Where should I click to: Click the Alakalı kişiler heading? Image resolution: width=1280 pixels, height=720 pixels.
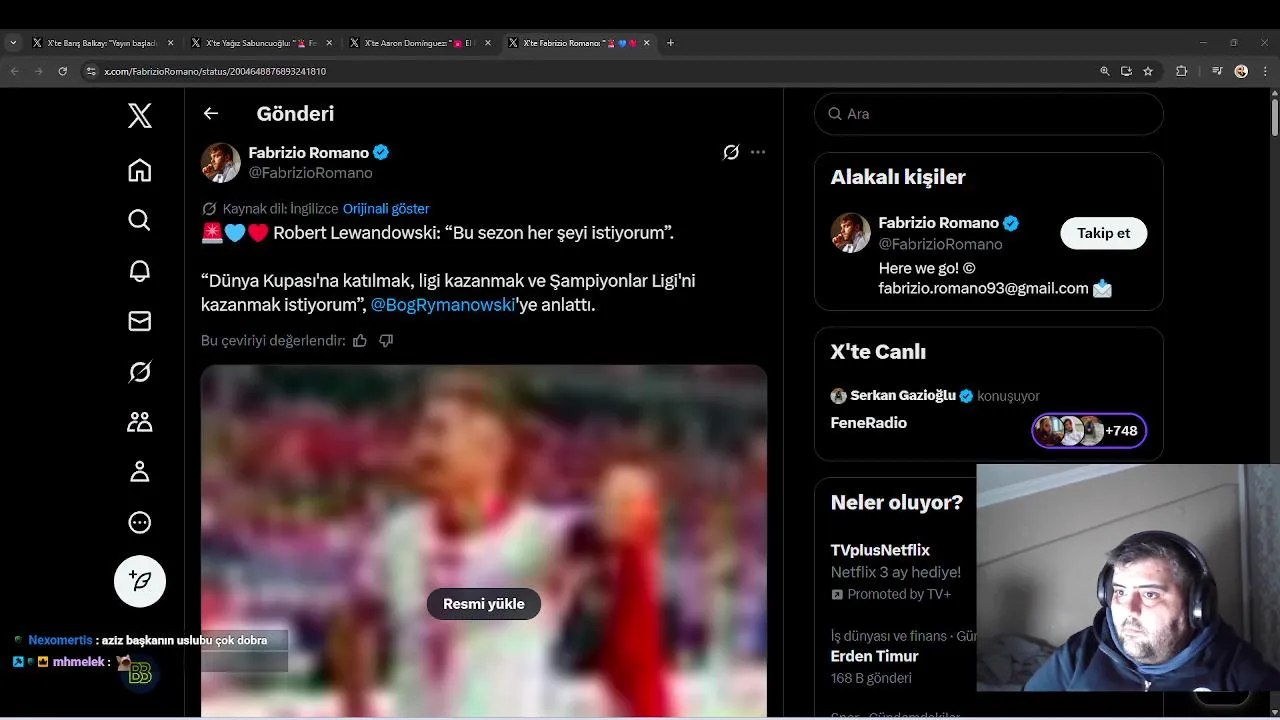(x=898, y=177)
